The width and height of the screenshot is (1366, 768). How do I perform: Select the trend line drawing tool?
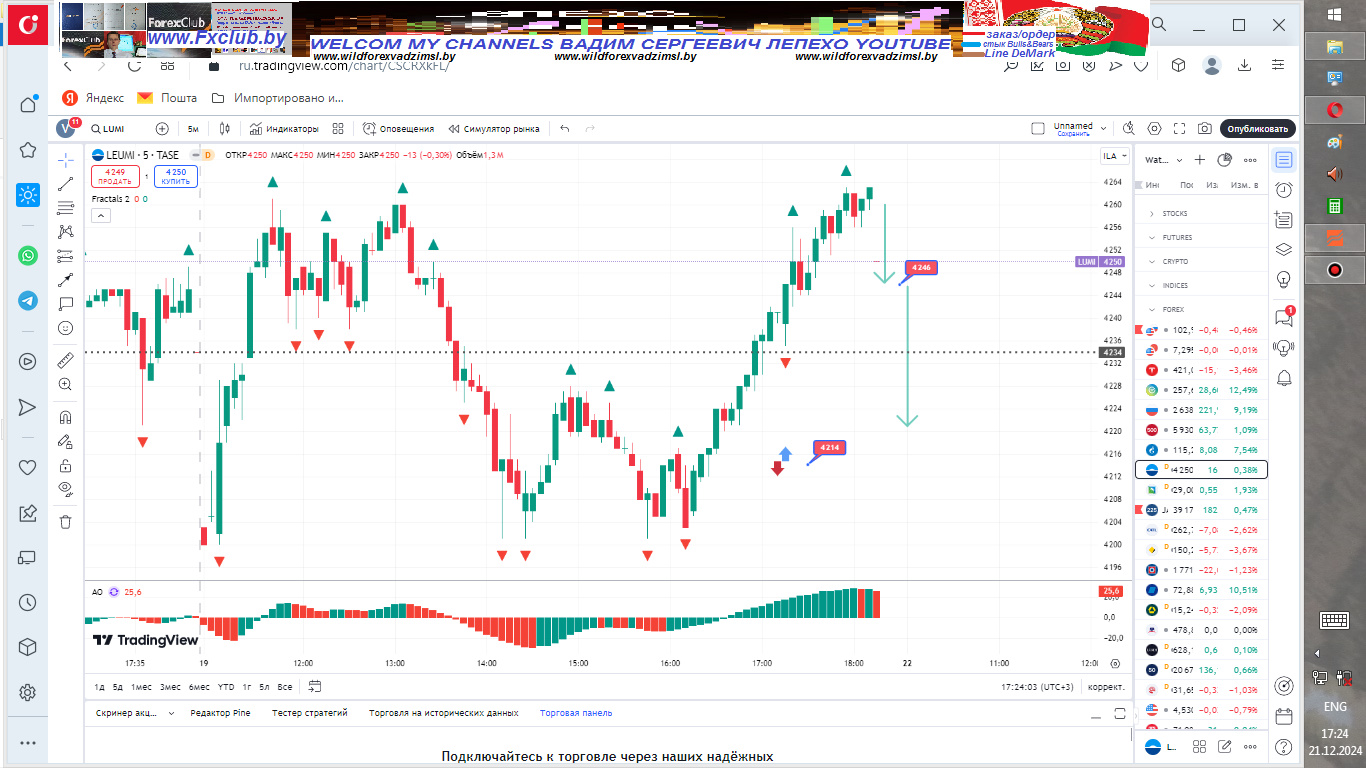click(65, 184)
